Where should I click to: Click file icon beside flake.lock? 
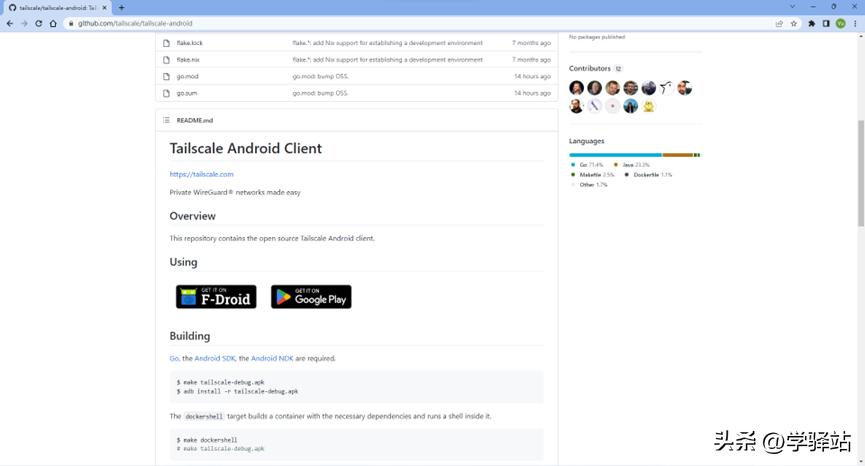click(166, 43)
